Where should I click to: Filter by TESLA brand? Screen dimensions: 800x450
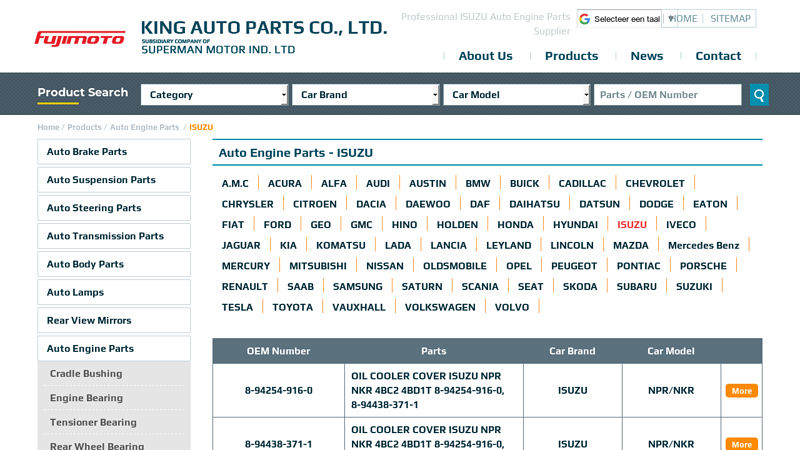click(237, 308)
